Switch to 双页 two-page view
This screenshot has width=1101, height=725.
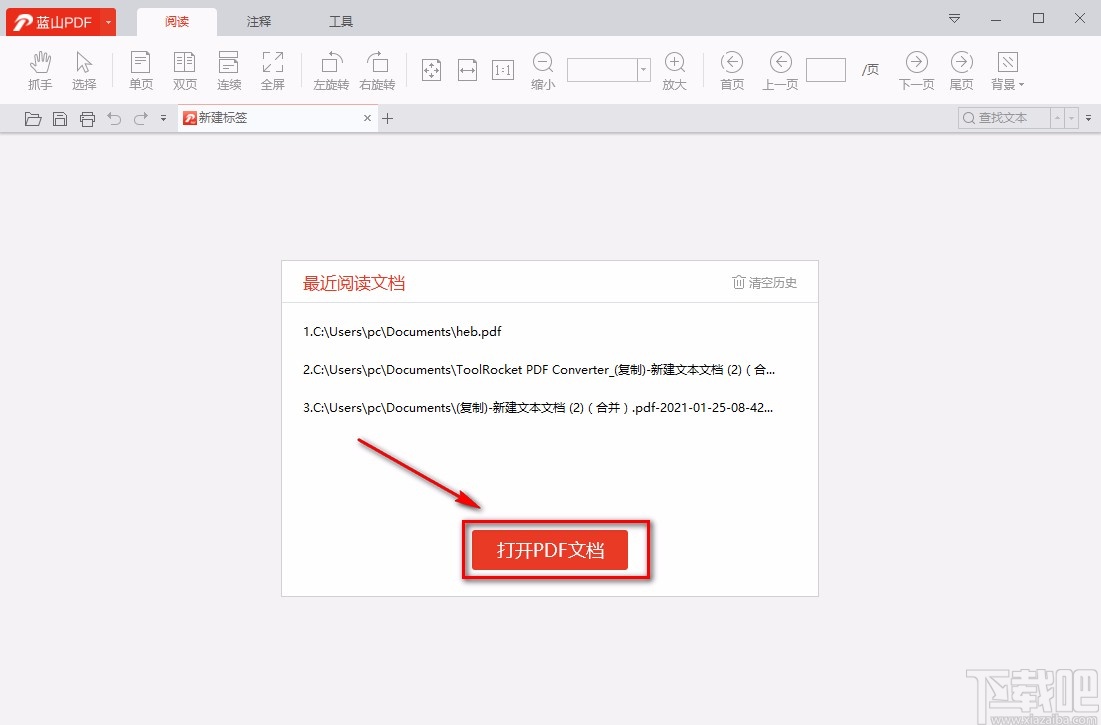pyautogui.click(x=184, y=69)
